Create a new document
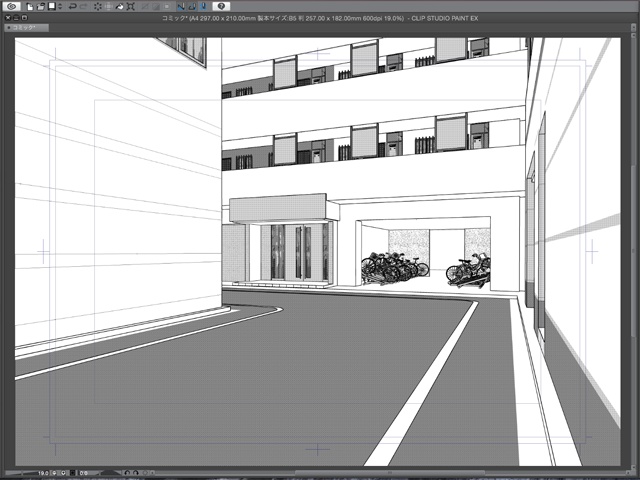The height and width of the screenshot is (480, 640). (29, 6)
